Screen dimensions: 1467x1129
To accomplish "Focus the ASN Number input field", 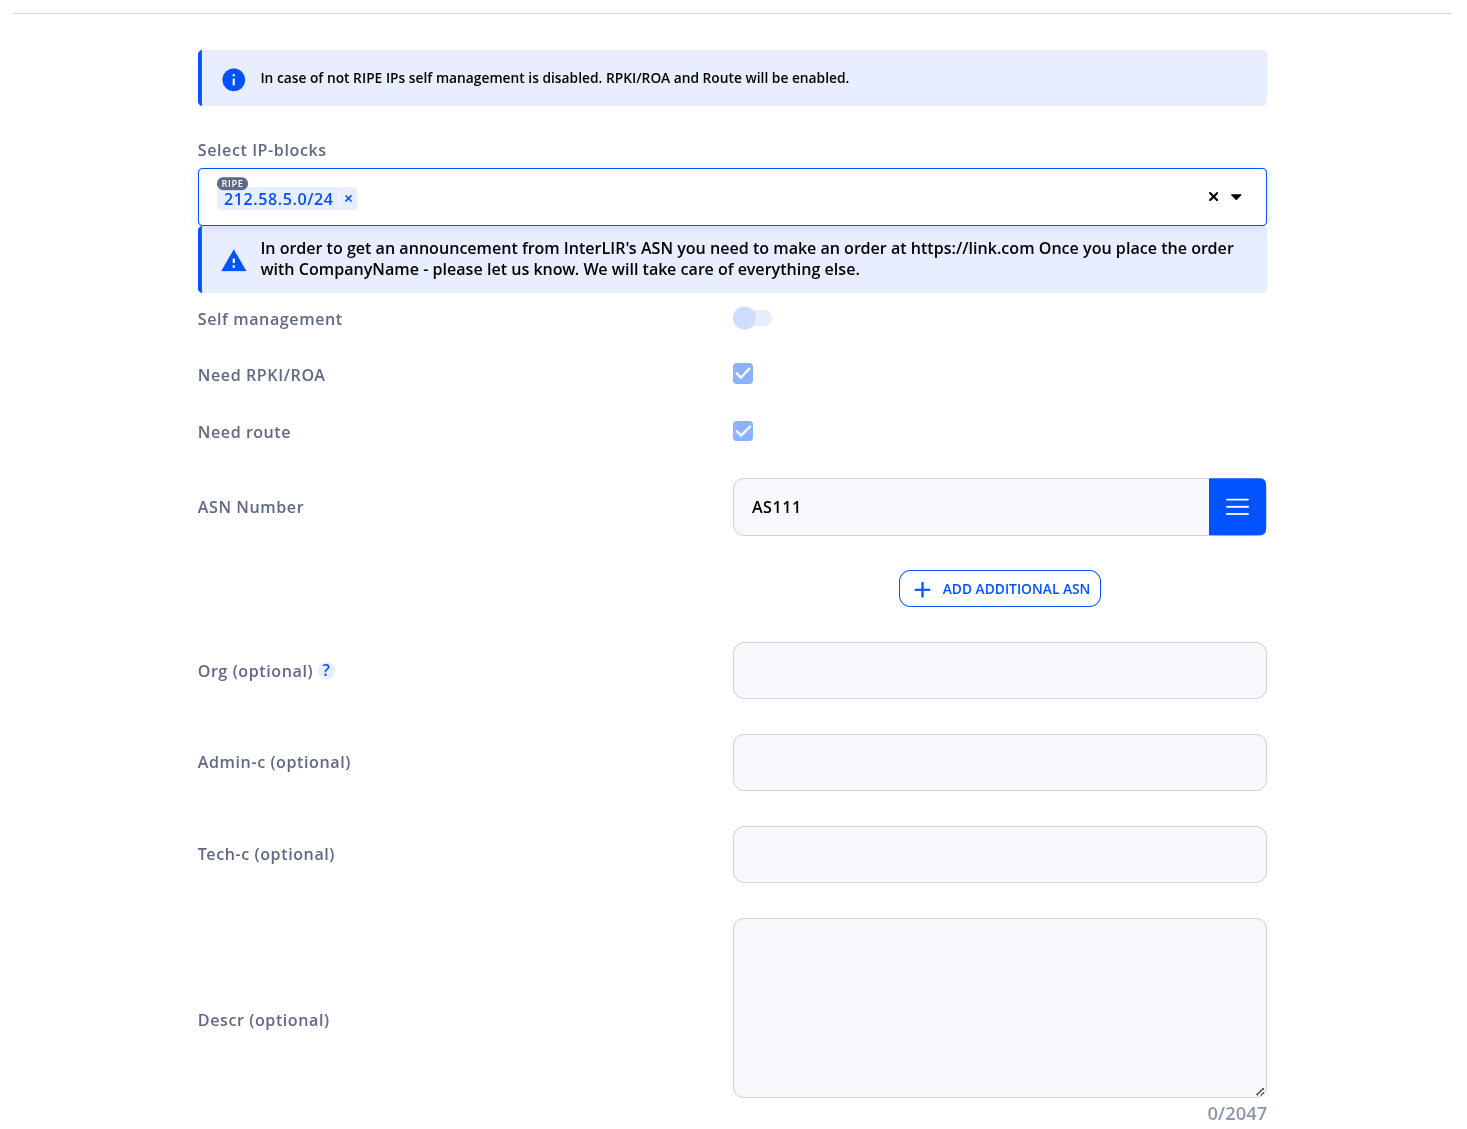I will (971, 507).
